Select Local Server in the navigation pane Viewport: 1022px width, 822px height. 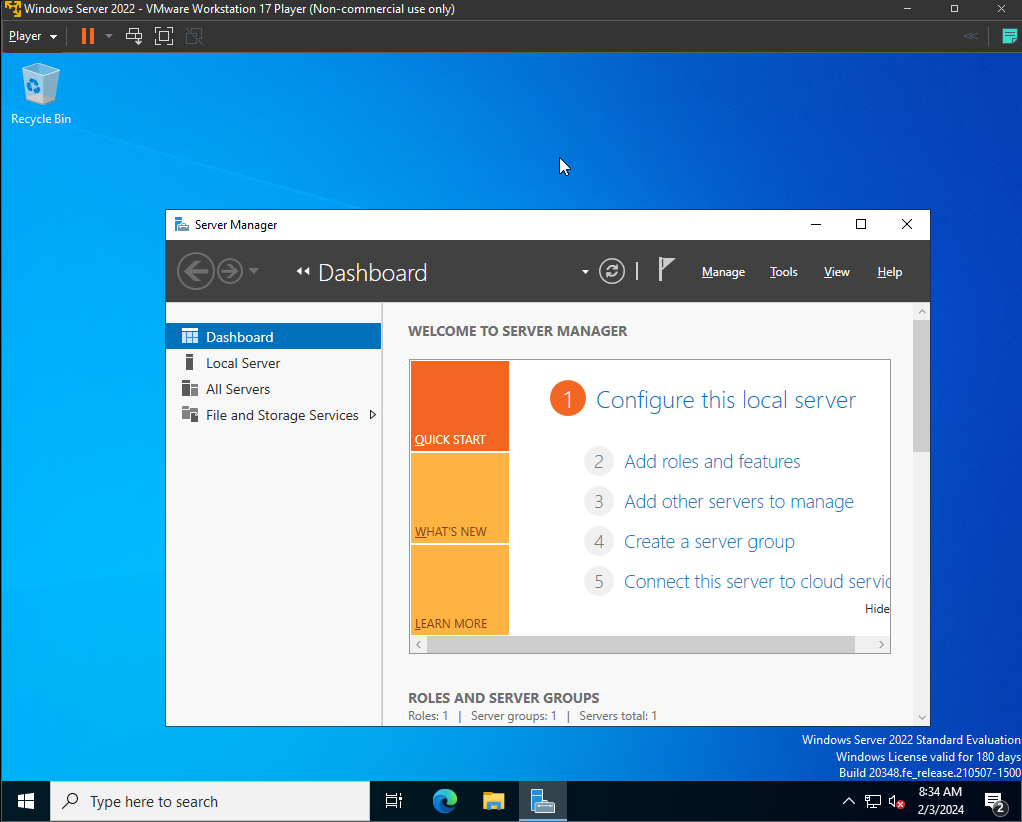tap(273, 362)
